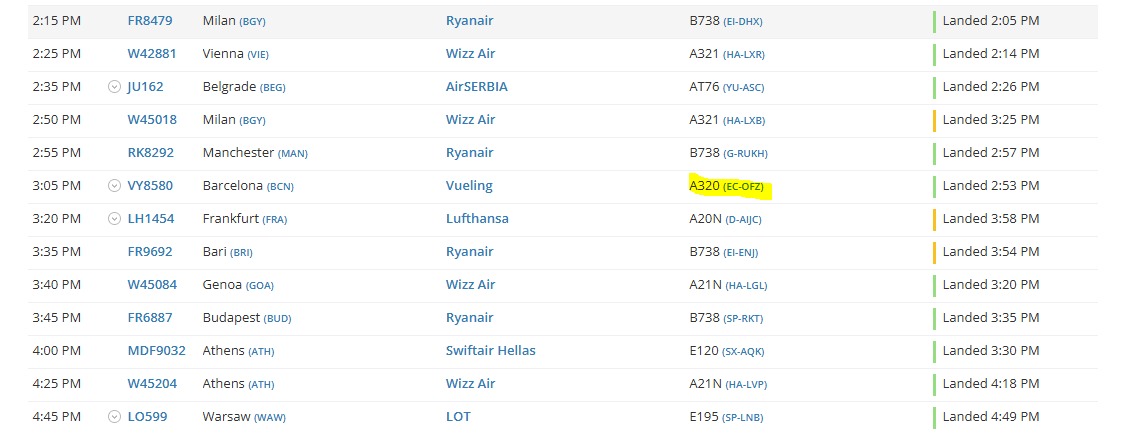
Task: Expand the LO599 flight row chevron
Action: tap(114, 417)
